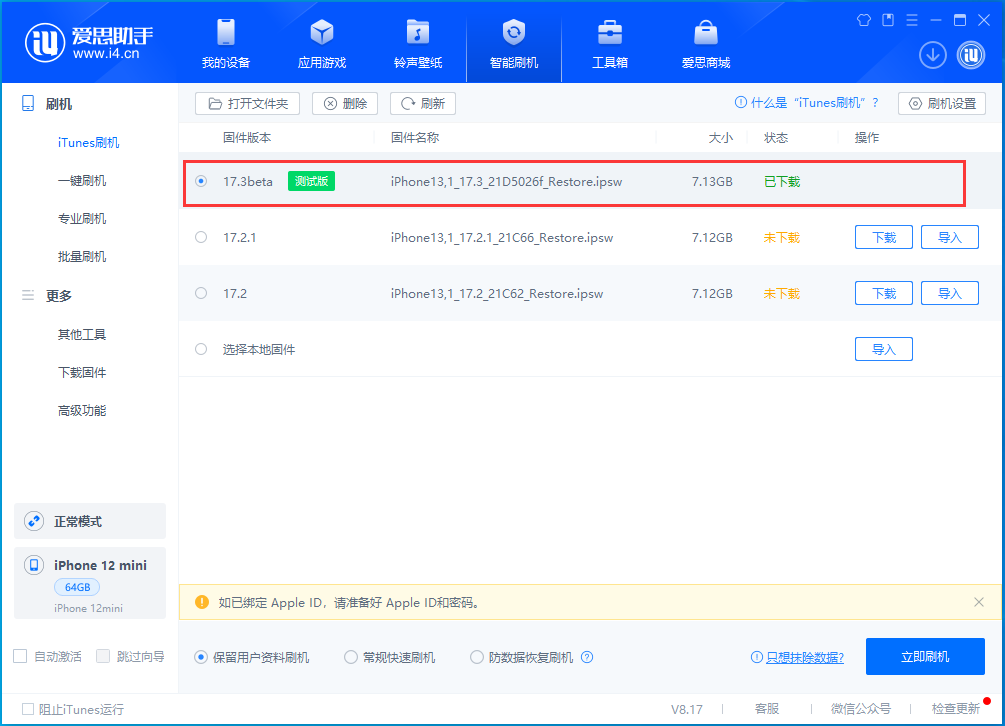Visit the 爱思商城 store

[x=705, y=42]
